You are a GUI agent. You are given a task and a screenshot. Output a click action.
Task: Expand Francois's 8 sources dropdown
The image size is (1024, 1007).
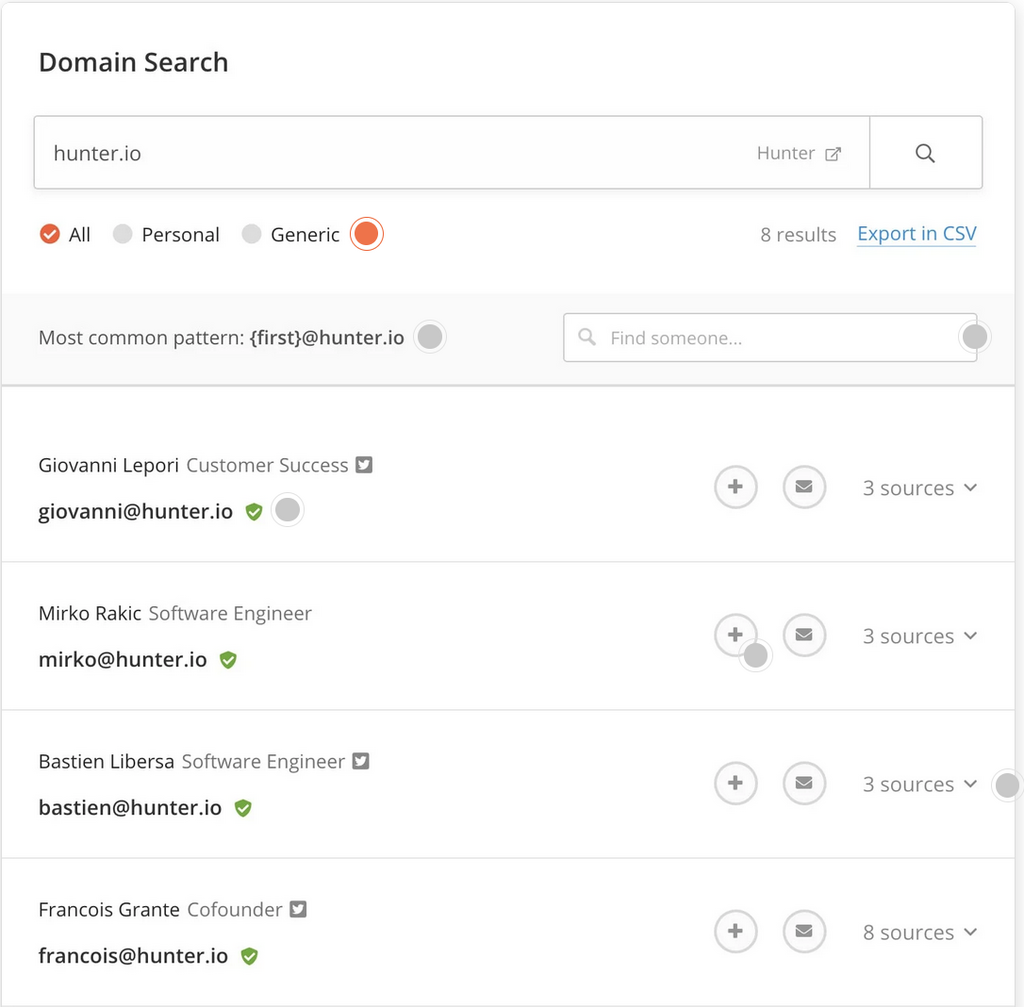pyautogui.click(x=919, y=932)
